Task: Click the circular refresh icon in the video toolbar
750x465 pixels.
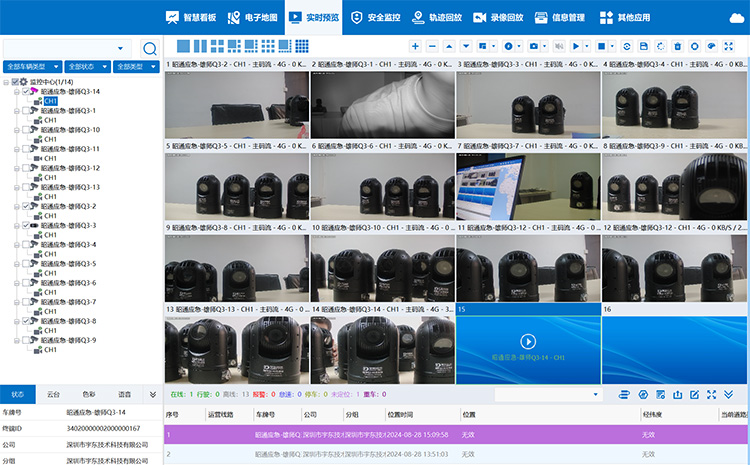Action: (627, 47)
